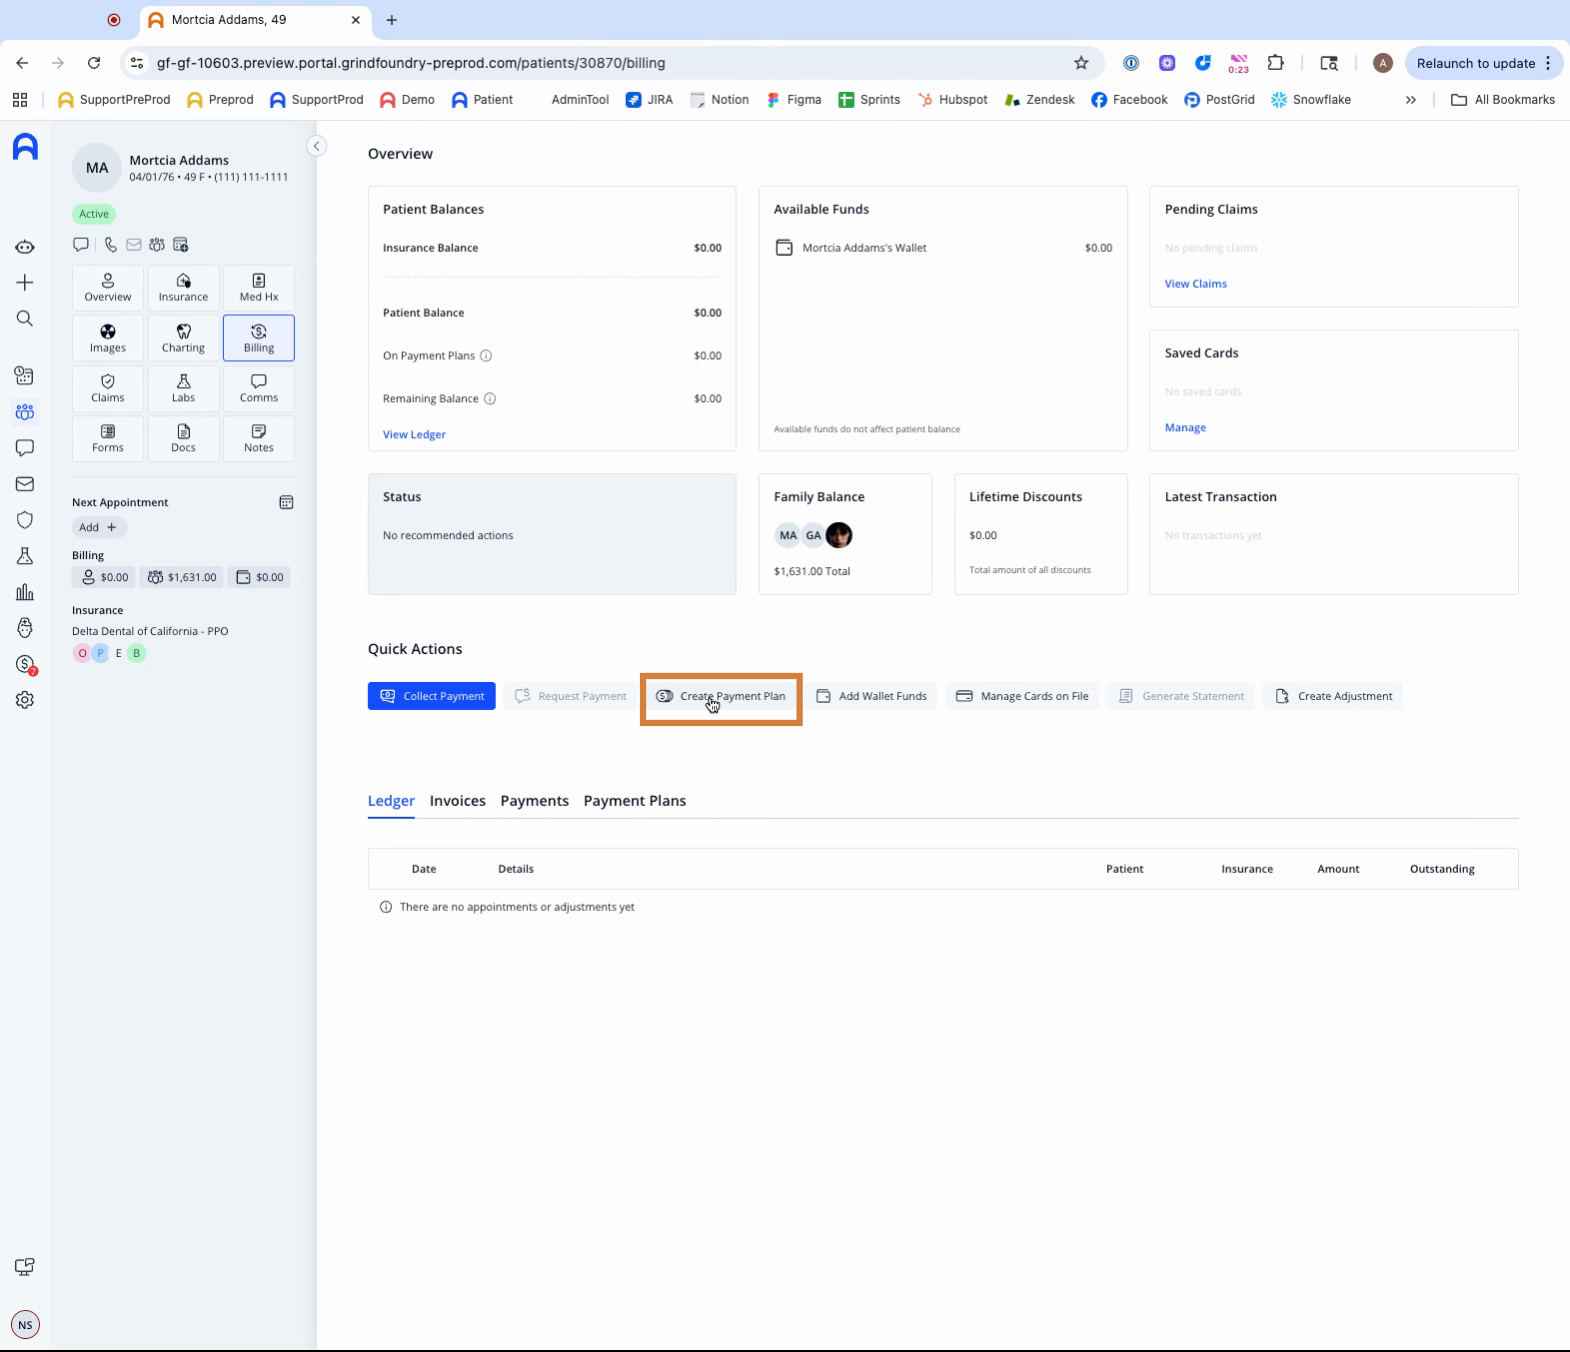The image size is (1570, 1352).
Task: Switch to the Ledger tab
Action: (391, 801)
